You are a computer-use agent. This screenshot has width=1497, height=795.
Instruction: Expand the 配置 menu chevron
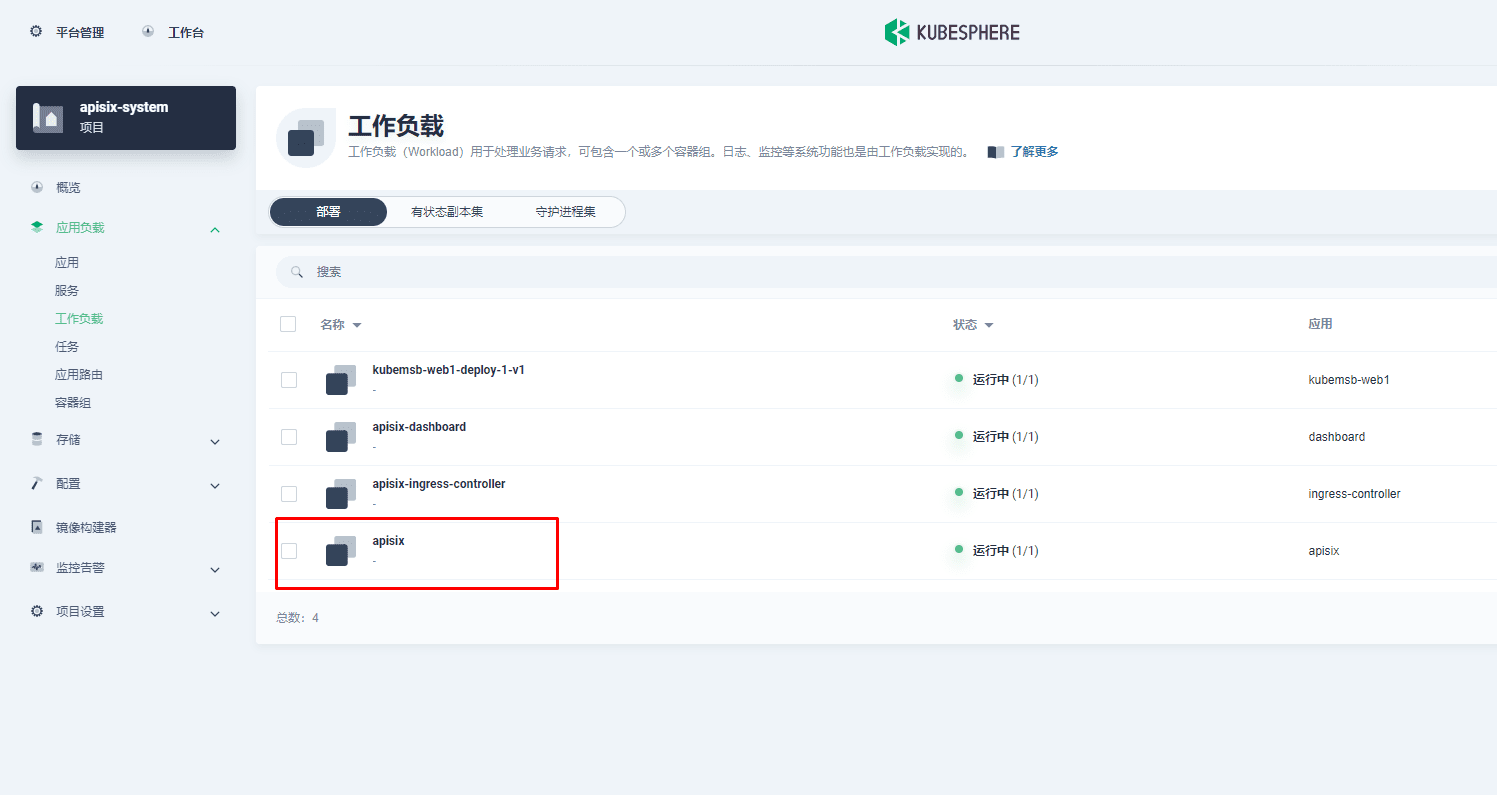coord(215,486)
